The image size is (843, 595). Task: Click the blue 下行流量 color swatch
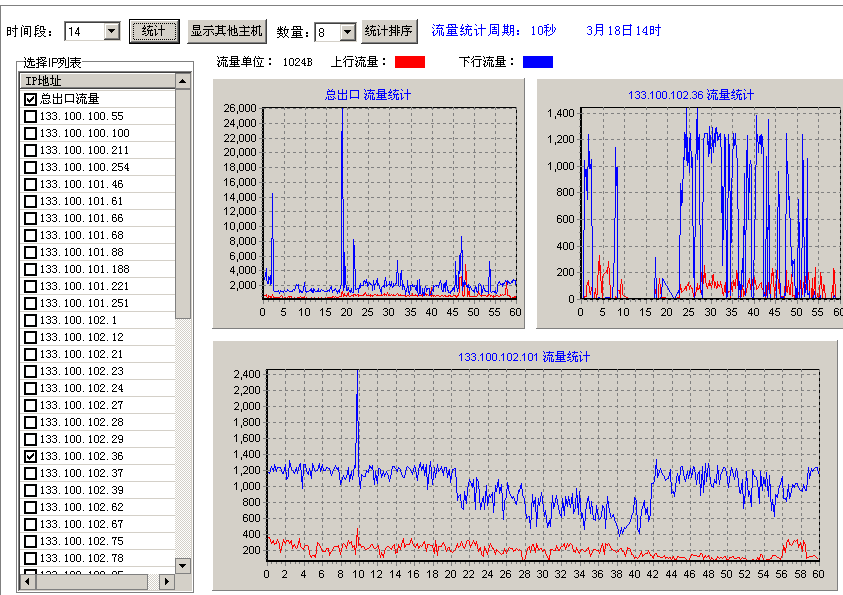[x=537, y=62]
